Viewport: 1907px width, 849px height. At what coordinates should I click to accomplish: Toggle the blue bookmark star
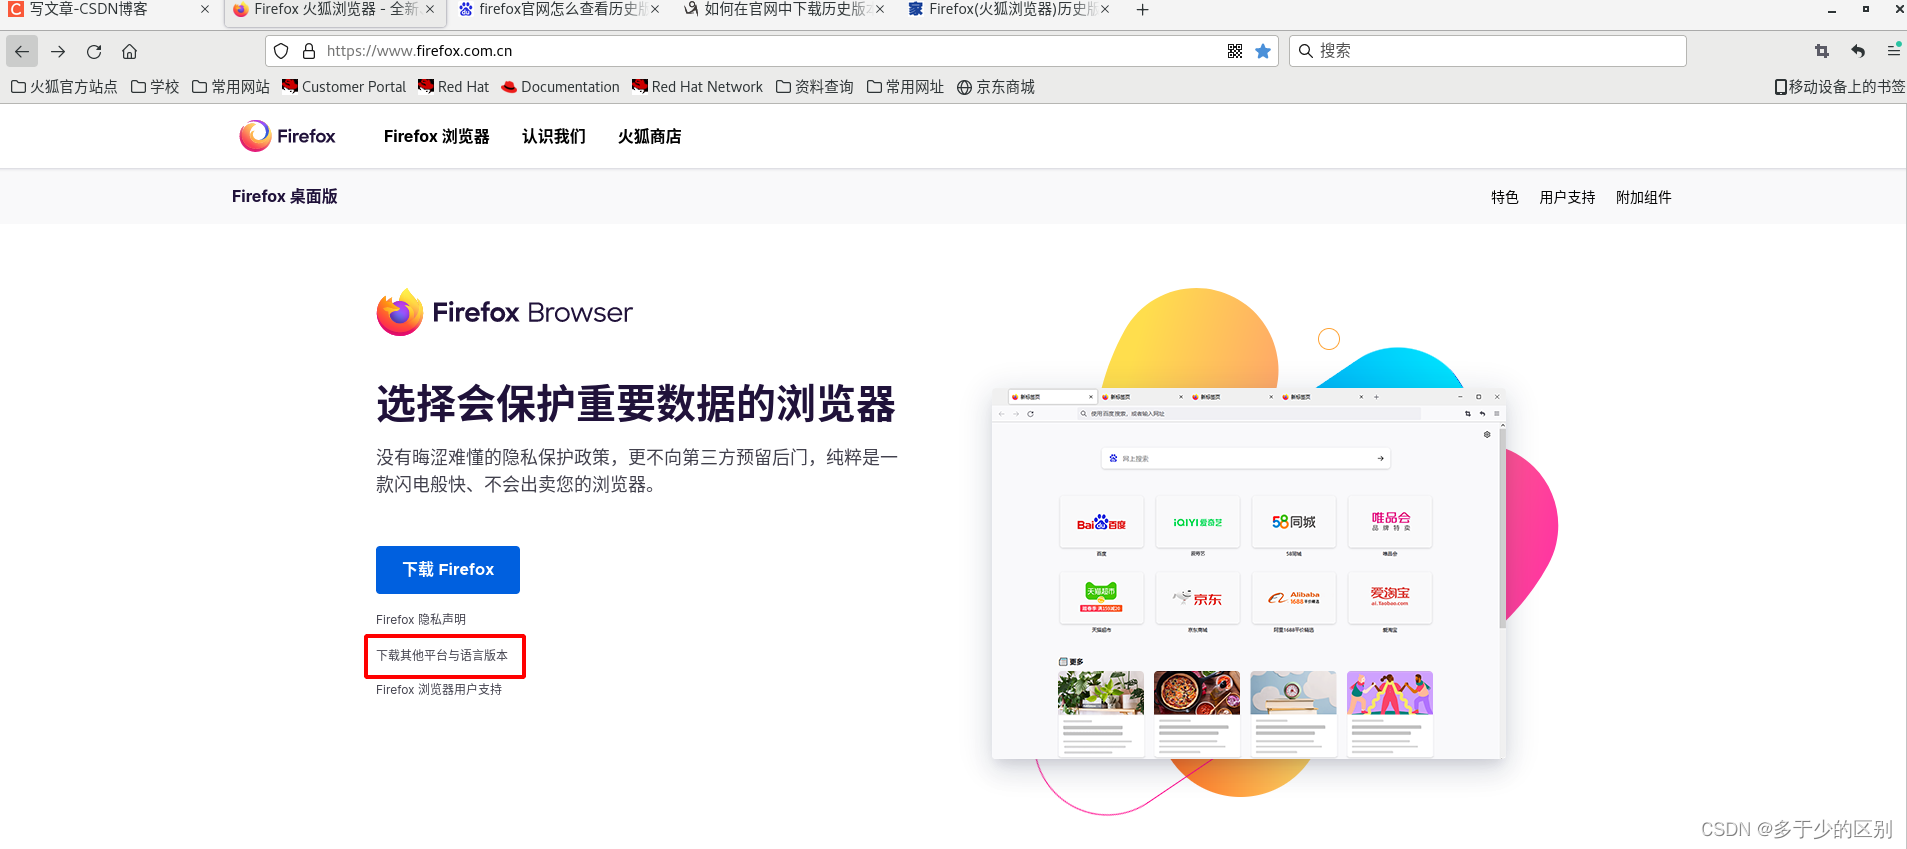(1263, 51)
